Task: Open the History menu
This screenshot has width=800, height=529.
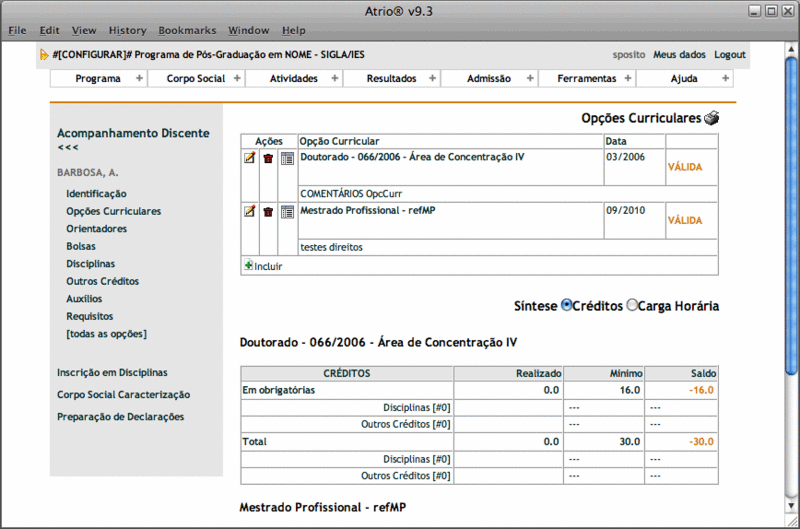Action: (x=127, y=31)
